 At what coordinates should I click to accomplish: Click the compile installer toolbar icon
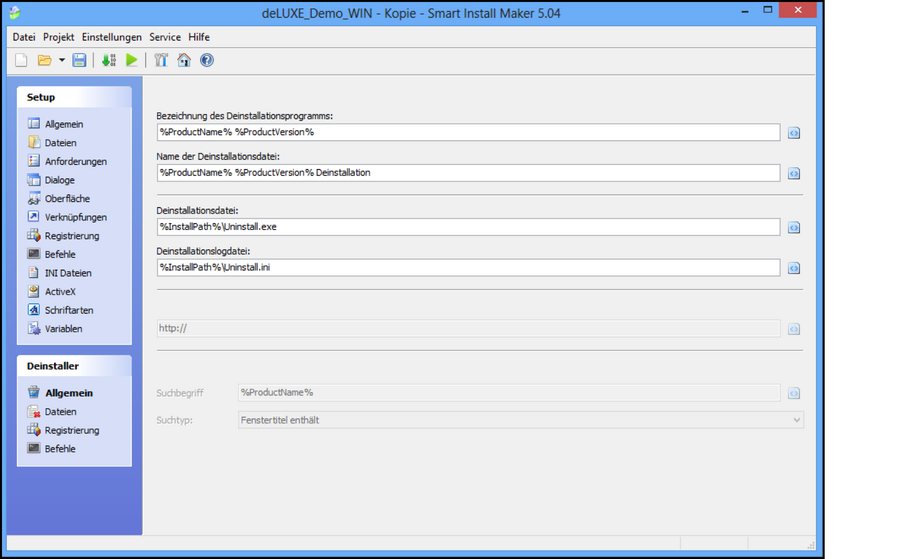click(x=109, y=60)
